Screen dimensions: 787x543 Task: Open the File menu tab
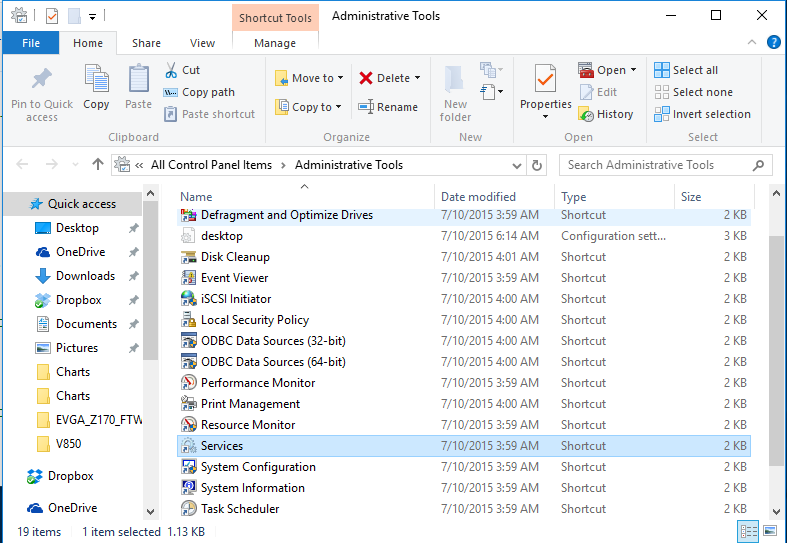point(31,43)
